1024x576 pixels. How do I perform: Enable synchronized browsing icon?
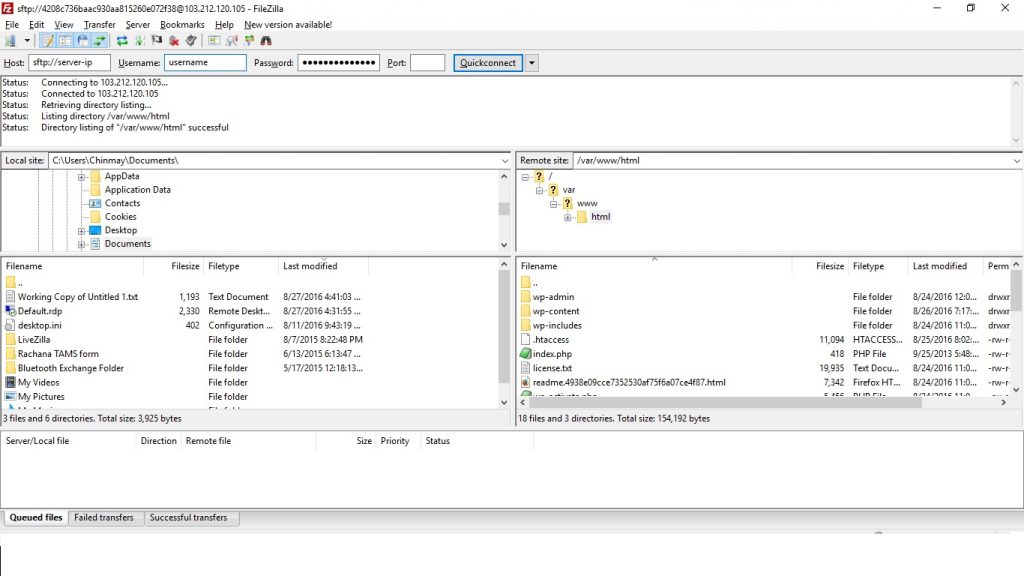point(249,41)
